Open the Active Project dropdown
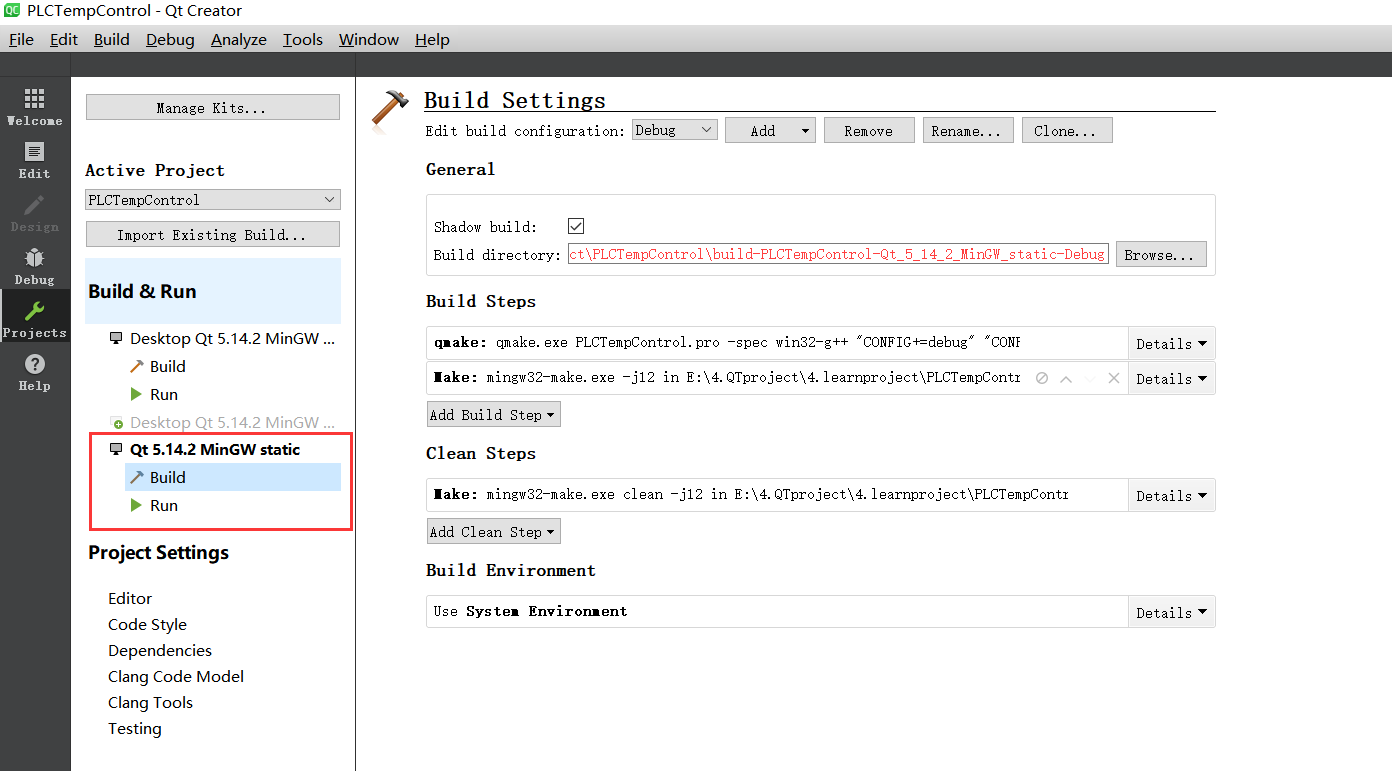1392x771 pixels. coord(212,199)
